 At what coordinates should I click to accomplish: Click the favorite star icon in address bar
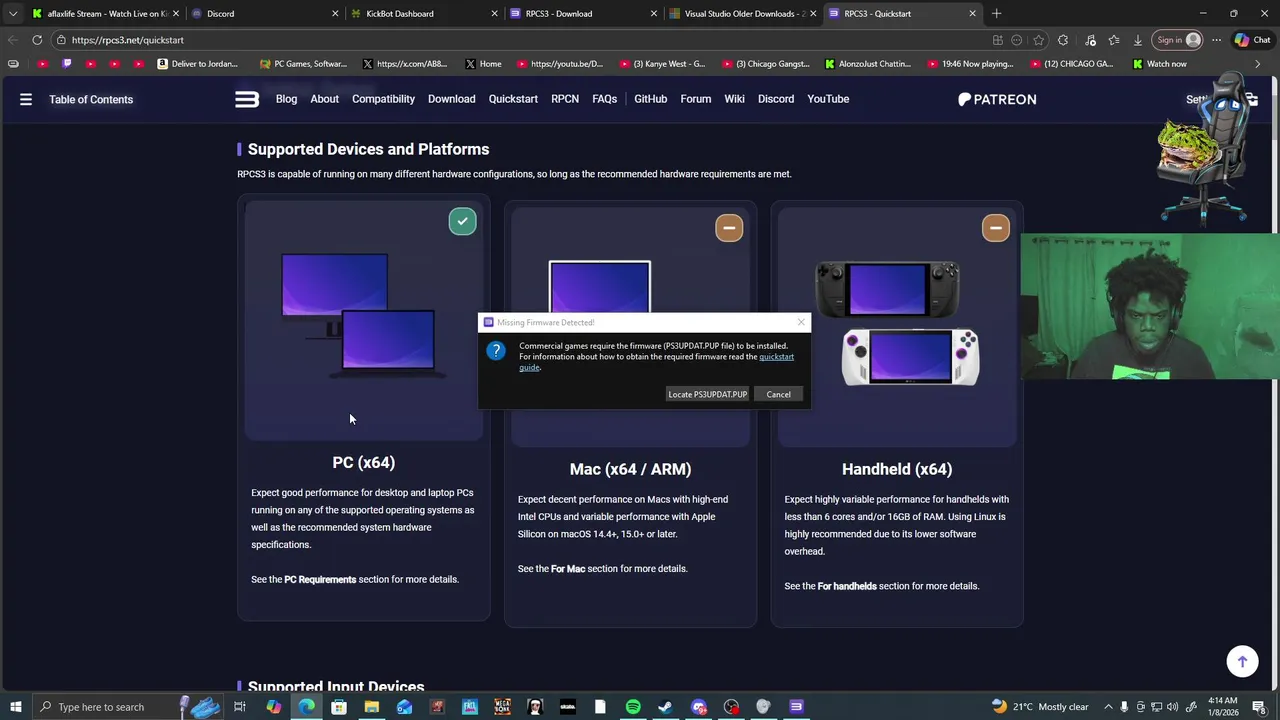point(1039,40)
